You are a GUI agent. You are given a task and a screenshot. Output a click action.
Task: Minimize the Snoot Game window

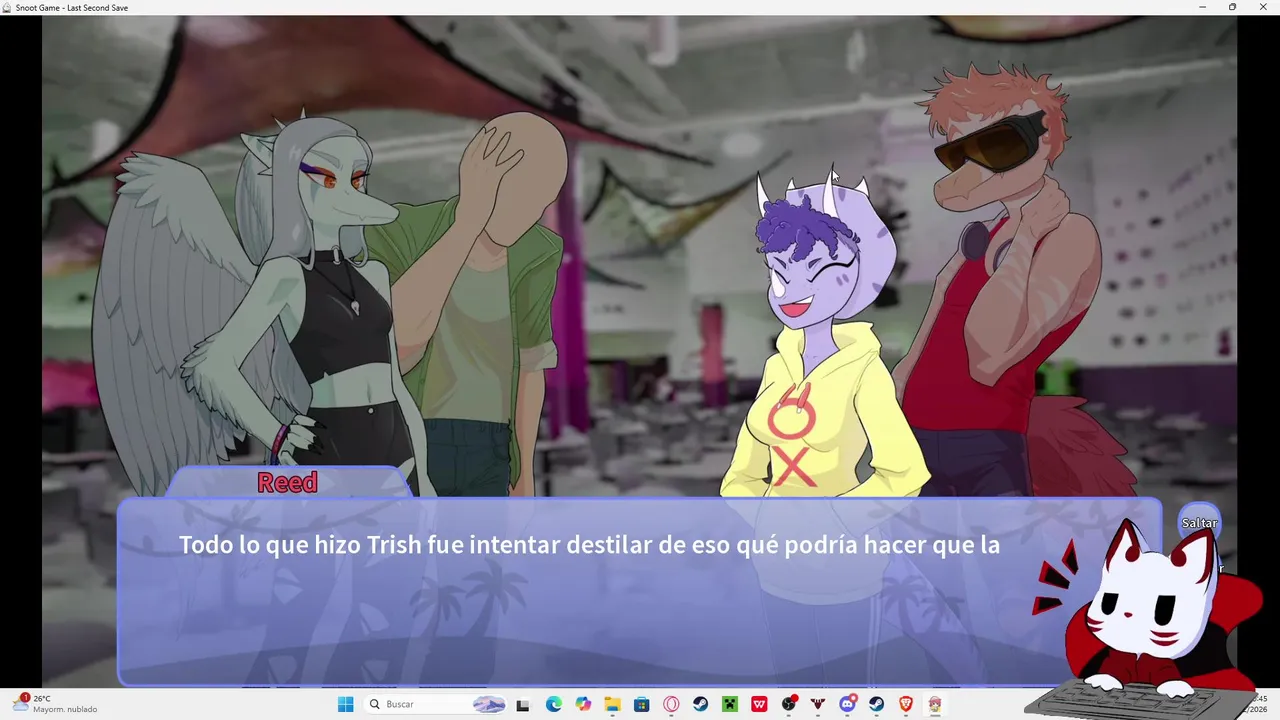point(1203,7)
